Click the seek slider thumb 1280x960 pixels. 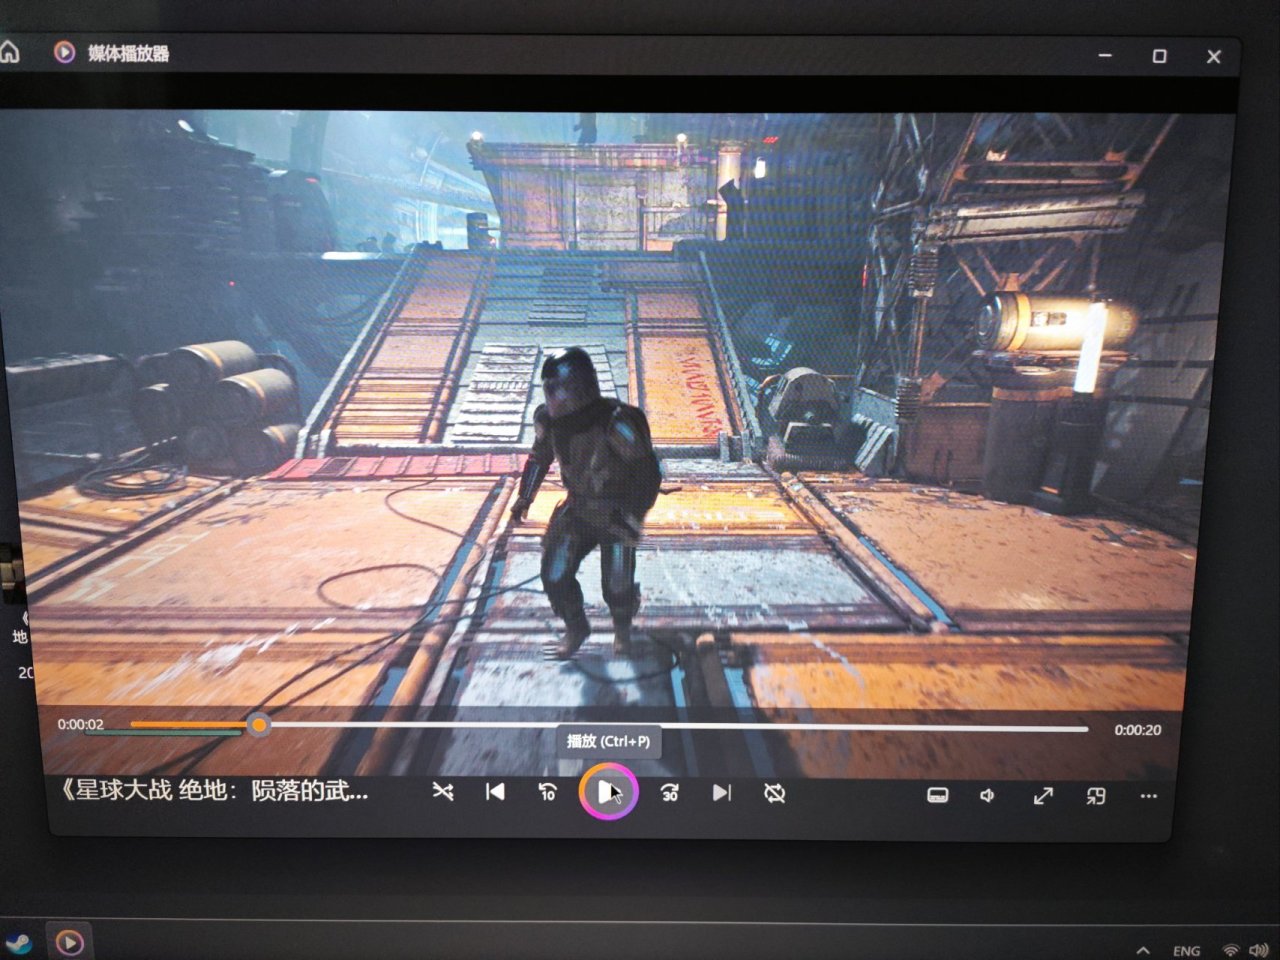click(x=259, y=724)
